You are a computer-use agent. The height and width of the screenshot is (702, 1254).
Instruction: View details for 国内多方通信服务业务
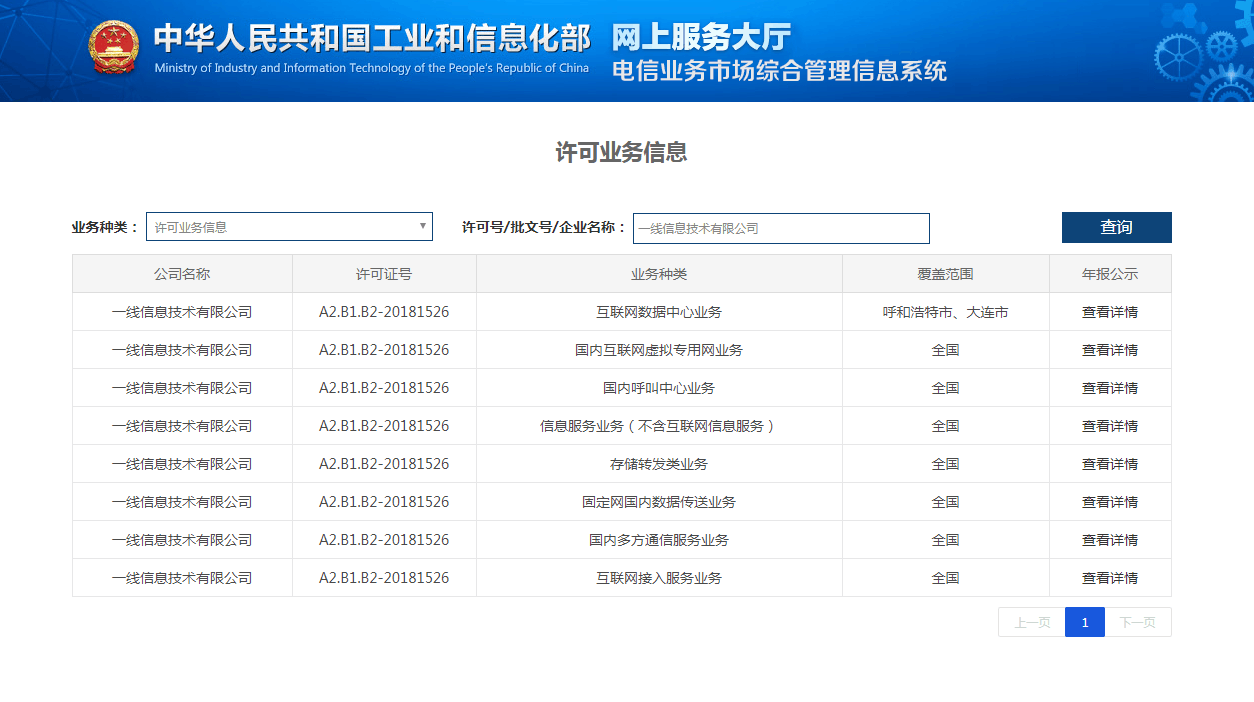pyautogui.click(x=1109, y=540)
